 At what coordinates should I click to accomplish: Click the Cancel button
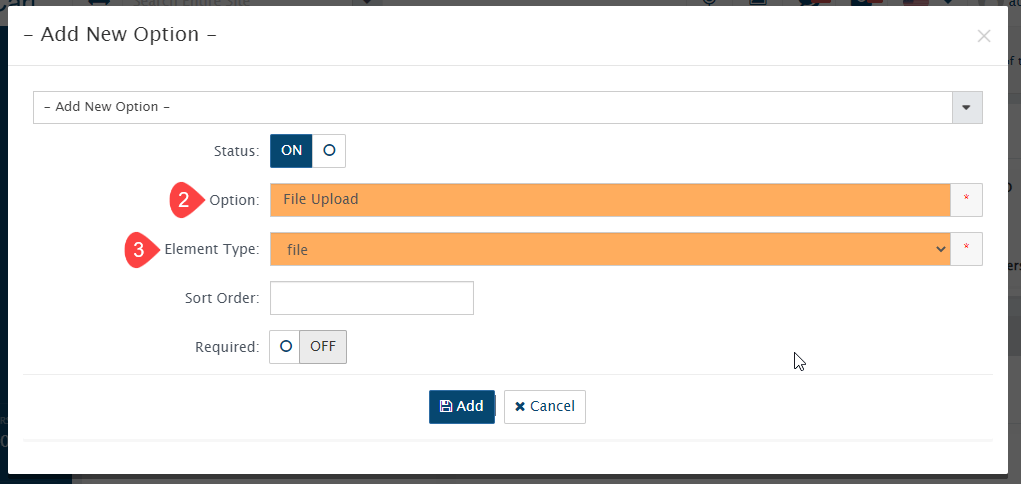tap(545, 406)
